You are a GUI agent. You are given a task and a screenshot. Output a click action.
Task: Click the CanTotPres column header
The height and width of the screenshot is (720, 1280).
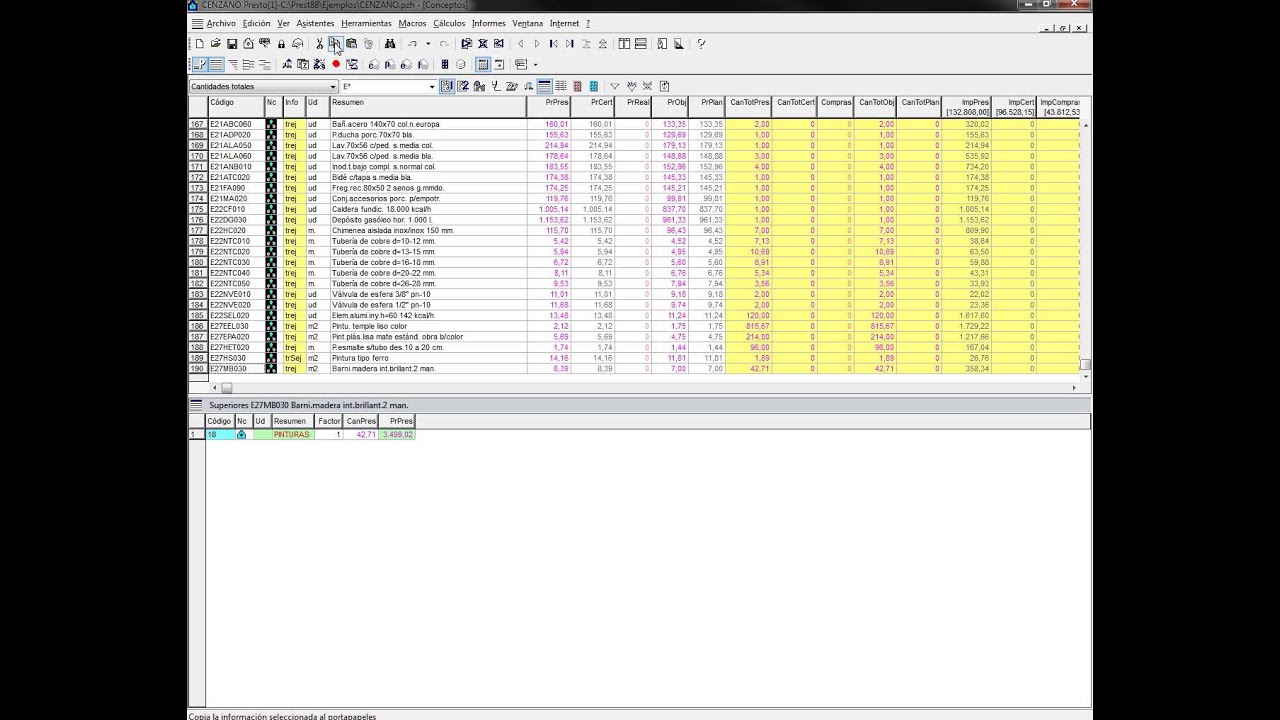pos(749,107)
